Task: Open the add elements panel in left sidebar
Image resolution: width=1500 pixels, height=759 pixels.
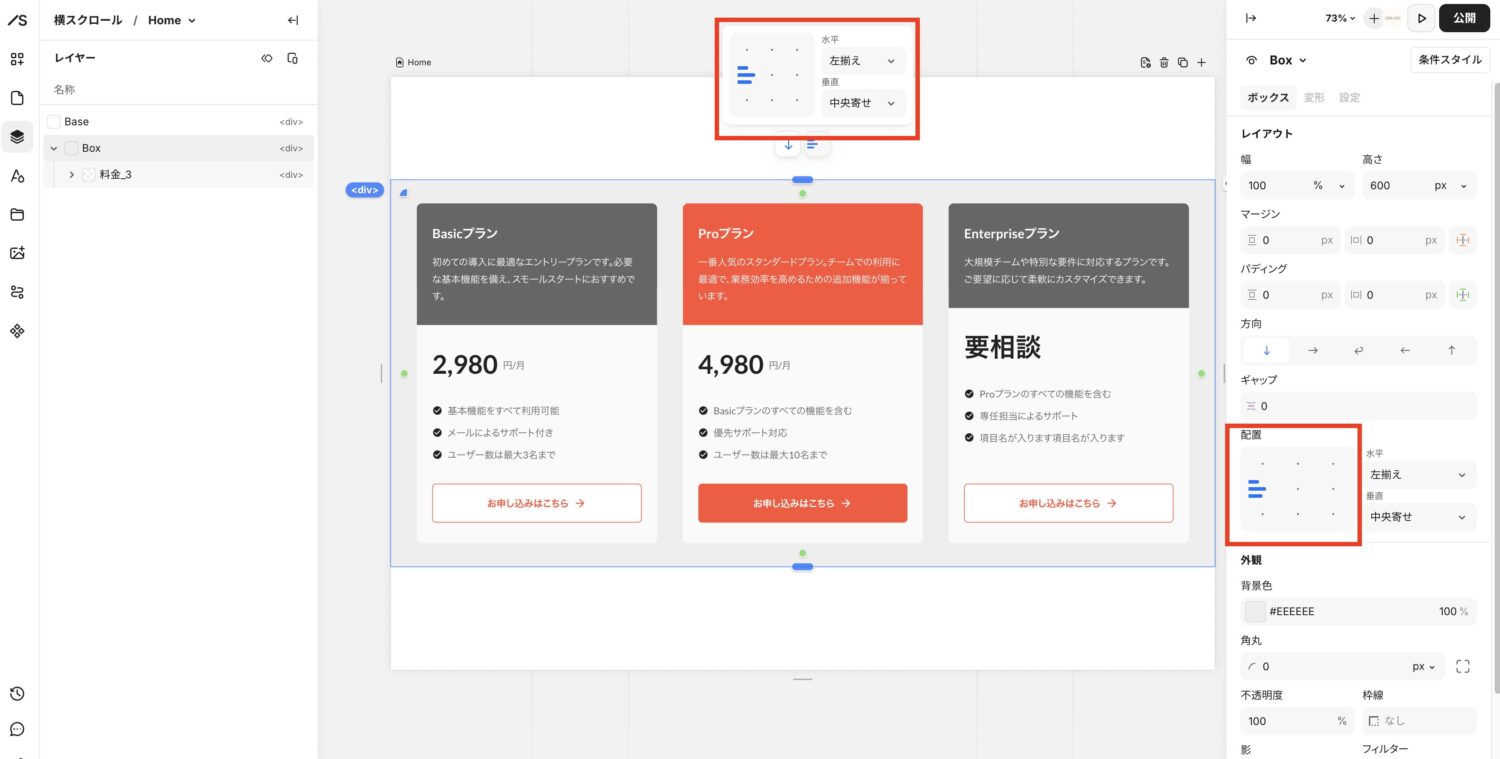Action: (x=17, y=59)
